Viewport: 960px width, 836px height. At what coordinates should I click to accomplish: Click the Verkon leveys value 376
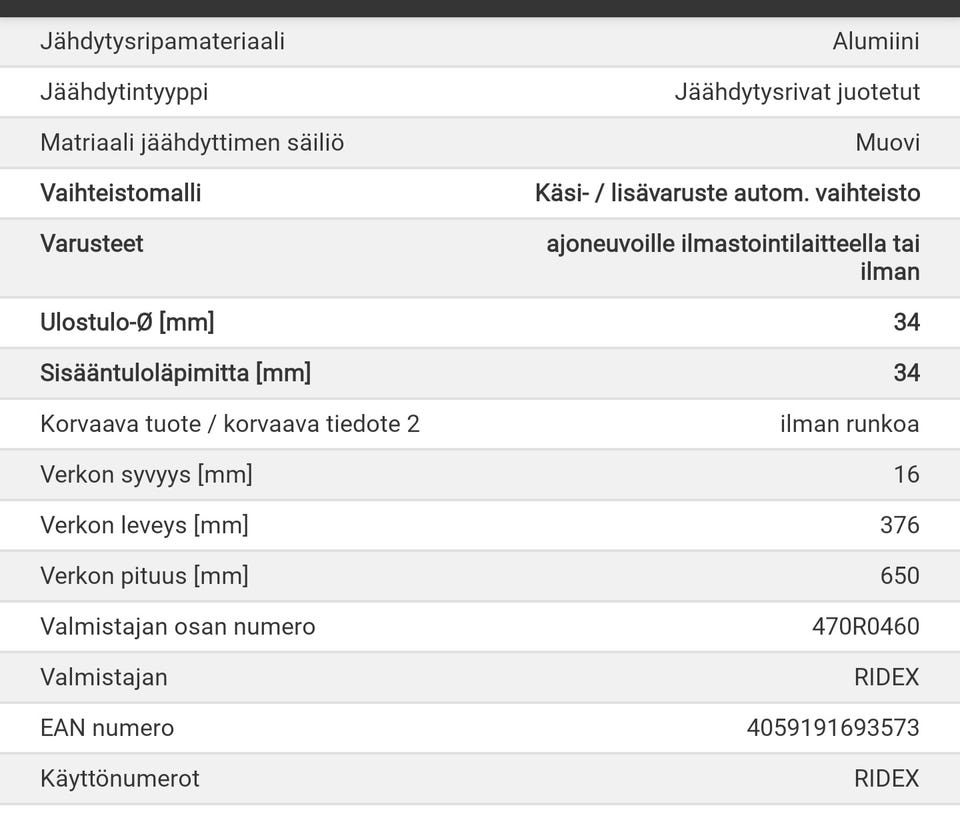tap(900, 525)
